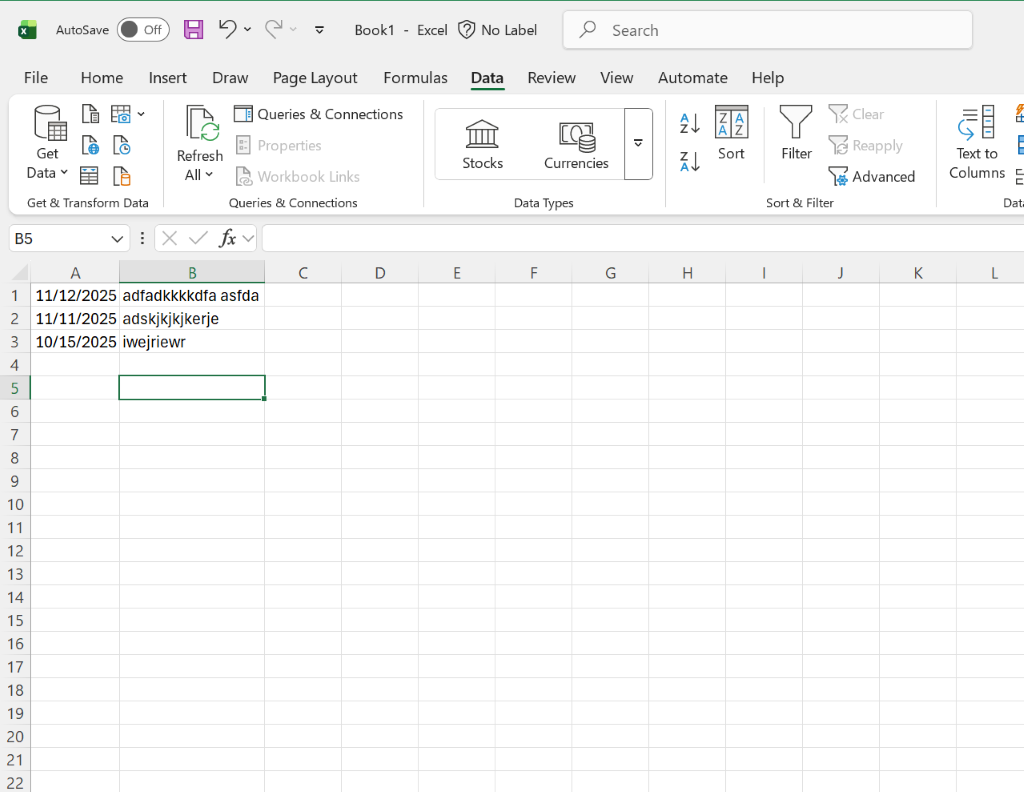
Task: Switch to the Insert tab
Action: [x=168, y=78]
